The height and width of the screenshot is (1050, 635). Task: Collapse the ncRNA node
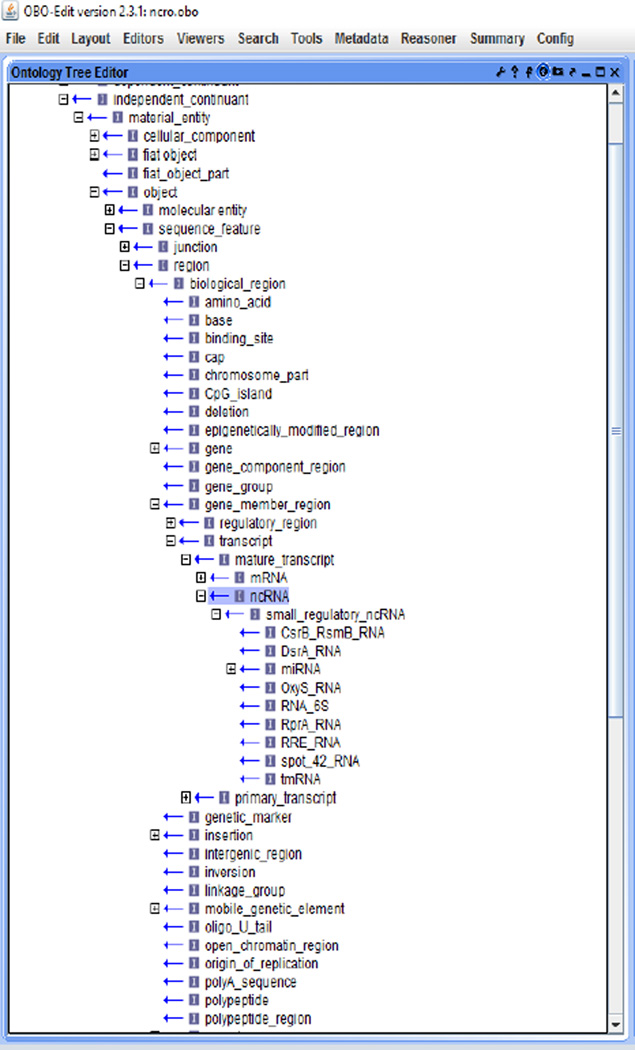(x=201, y=596)
